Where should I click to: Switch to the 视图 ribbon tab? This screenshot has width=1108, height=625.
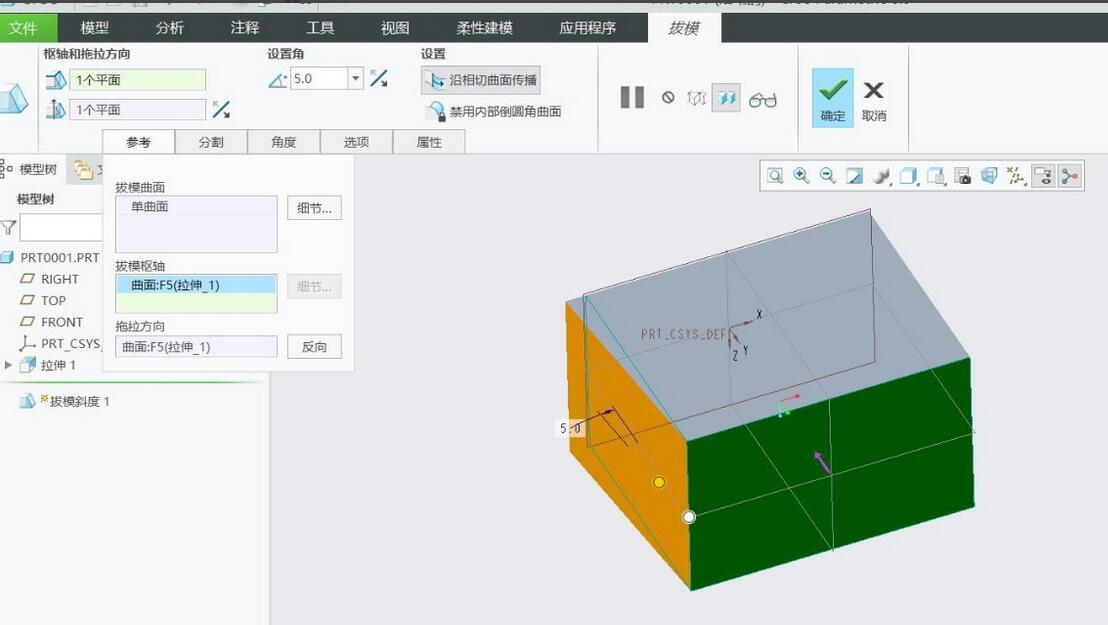[x=395, y=28]
